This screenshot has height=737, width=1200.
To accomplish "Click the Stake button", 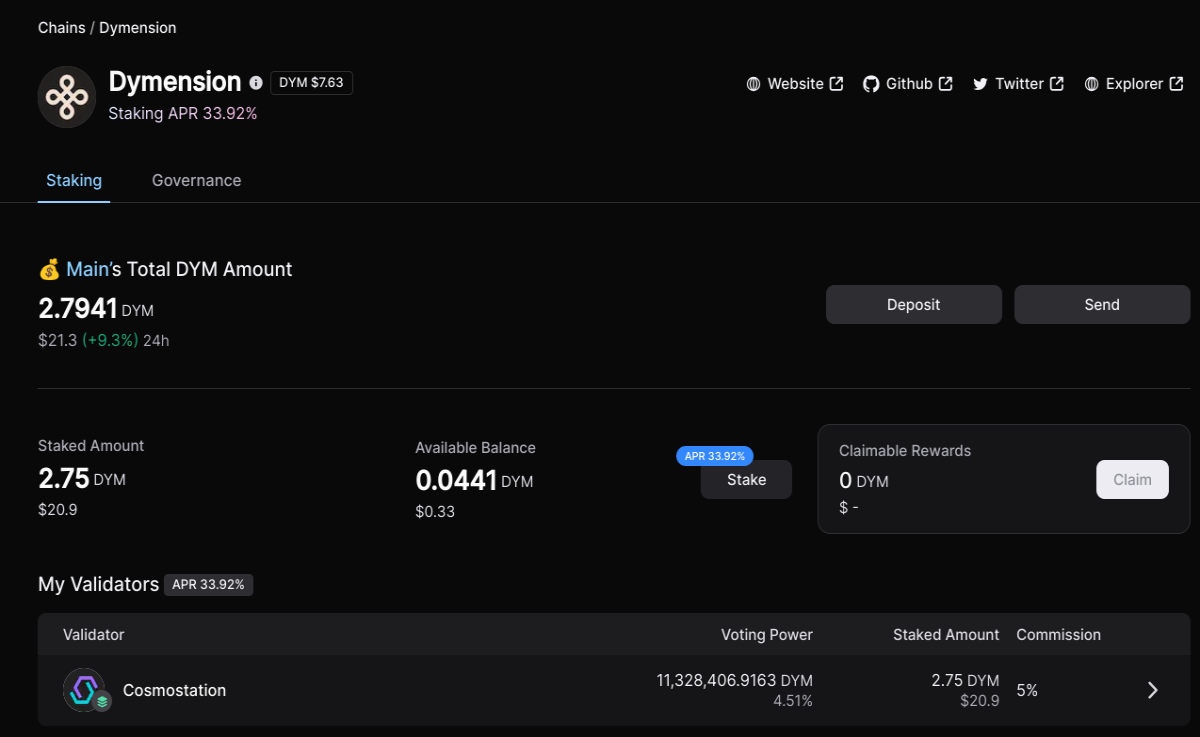I will (x=746, y=480).
